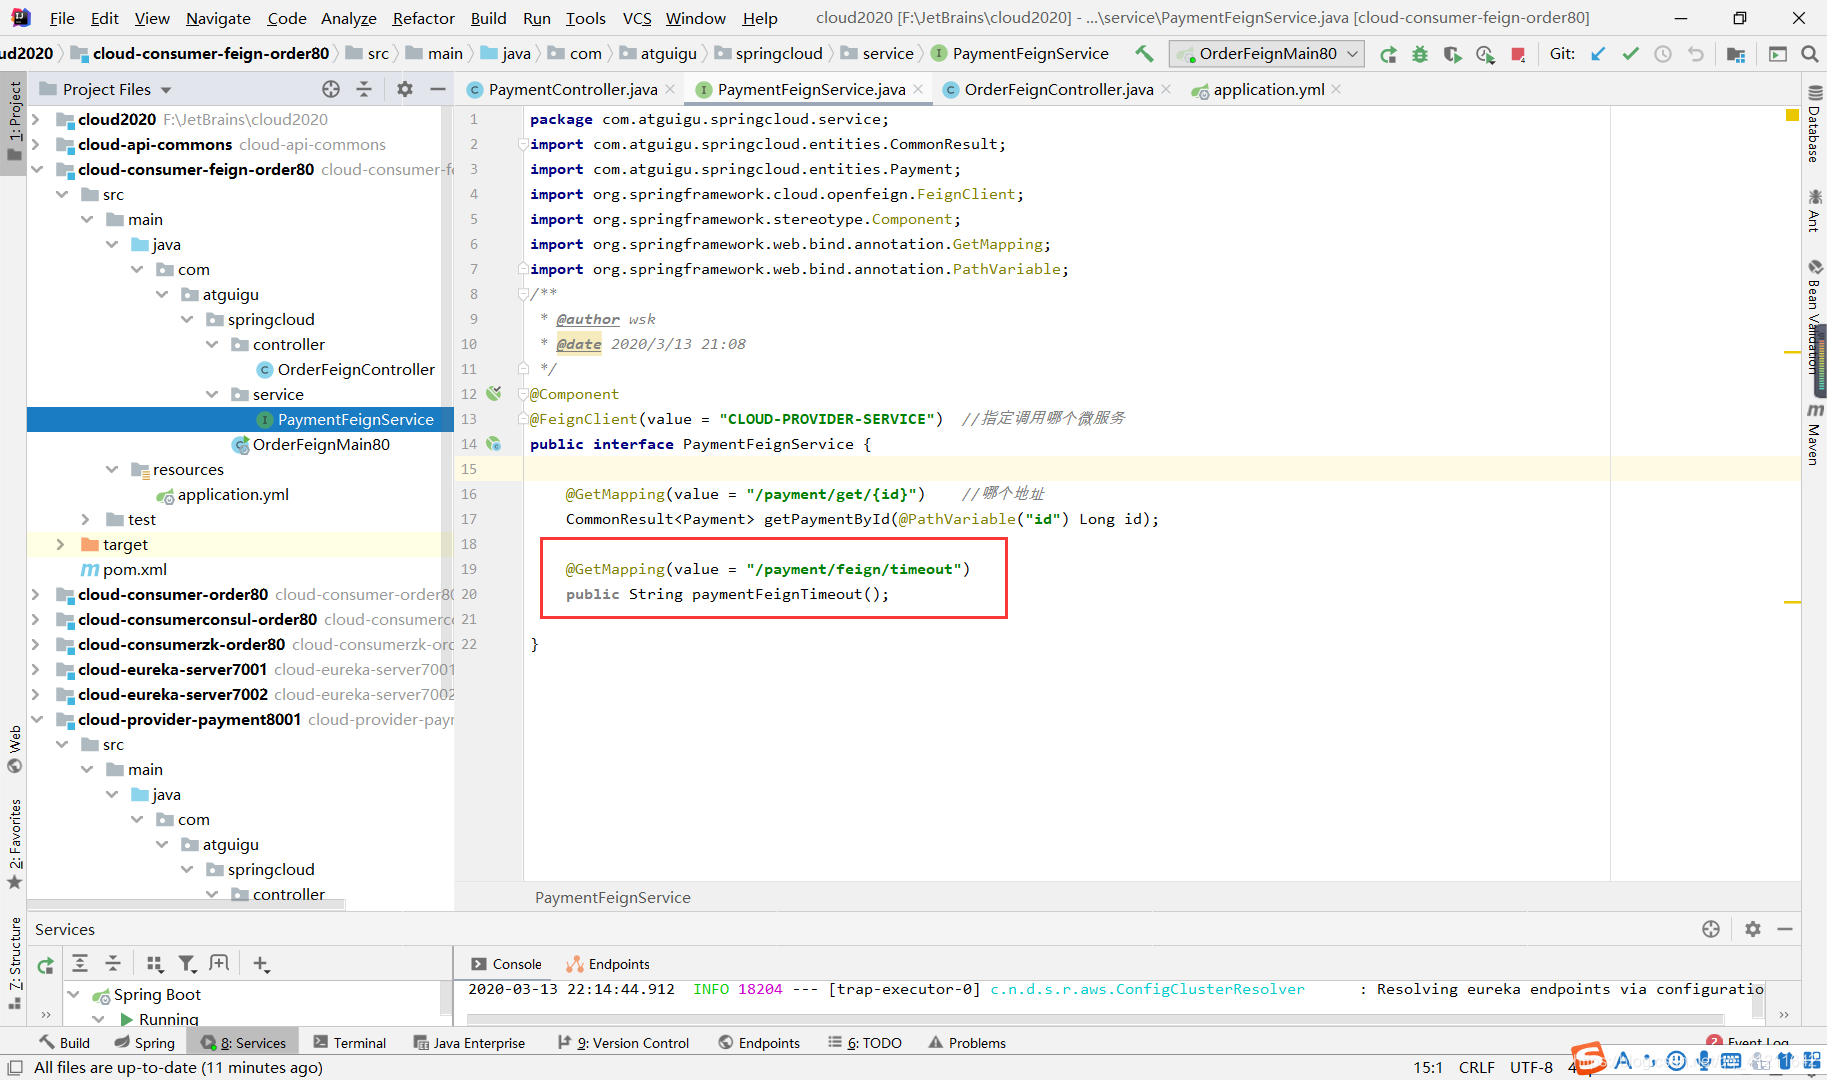1827x1080 pixels.
Task: Switch to PaymentController.java tab
Action: [x=572, y=89]
